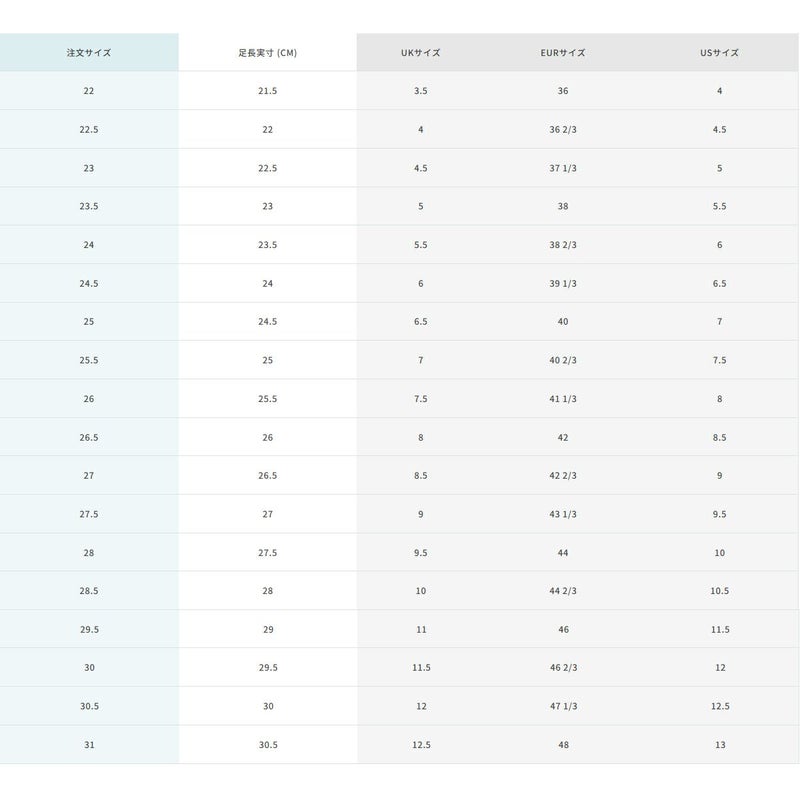800x800 pixels.
Task: Click the EUR size 47 1/3 cell
Action: (x=562, y=706)
